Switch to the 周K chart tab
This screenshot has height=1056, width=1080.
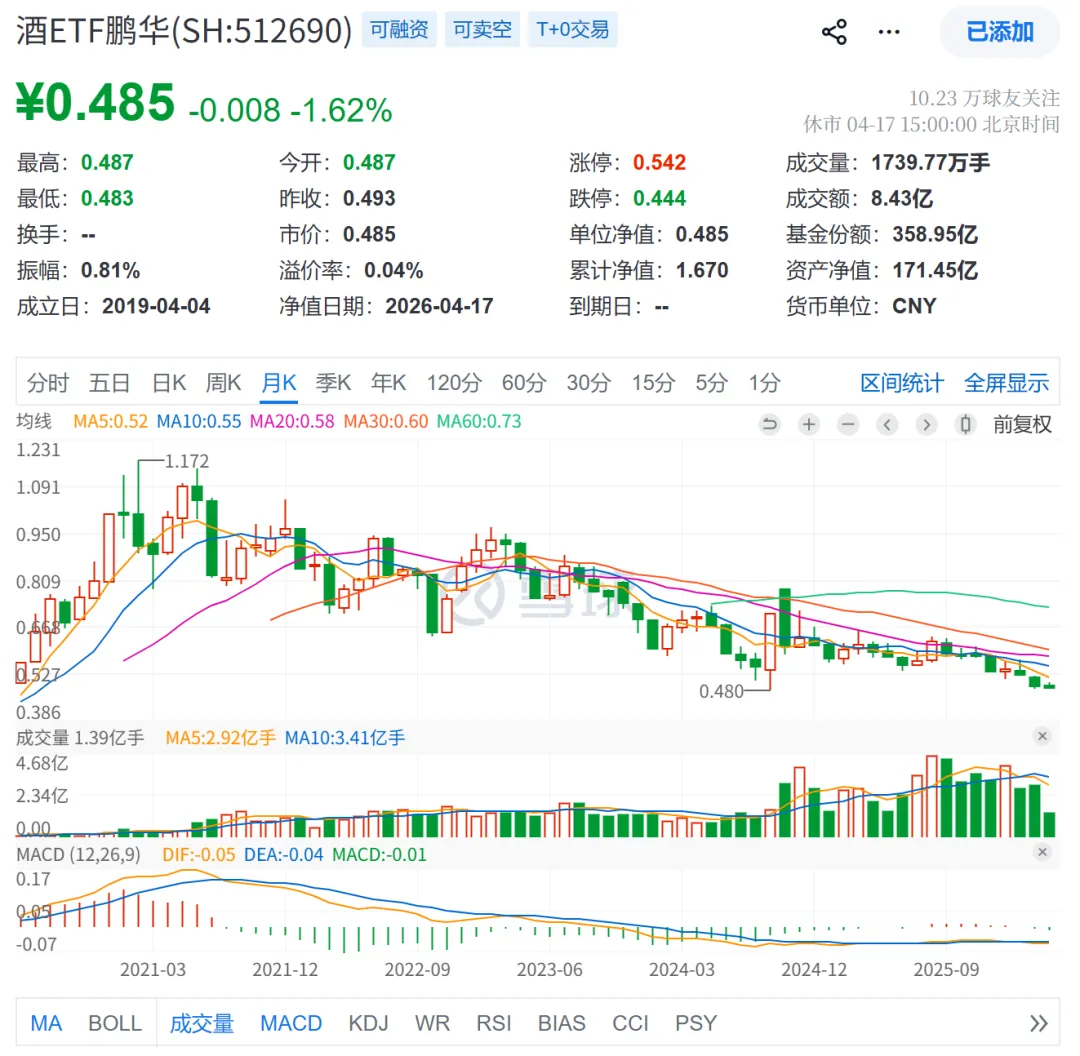[x=223, y=382]
